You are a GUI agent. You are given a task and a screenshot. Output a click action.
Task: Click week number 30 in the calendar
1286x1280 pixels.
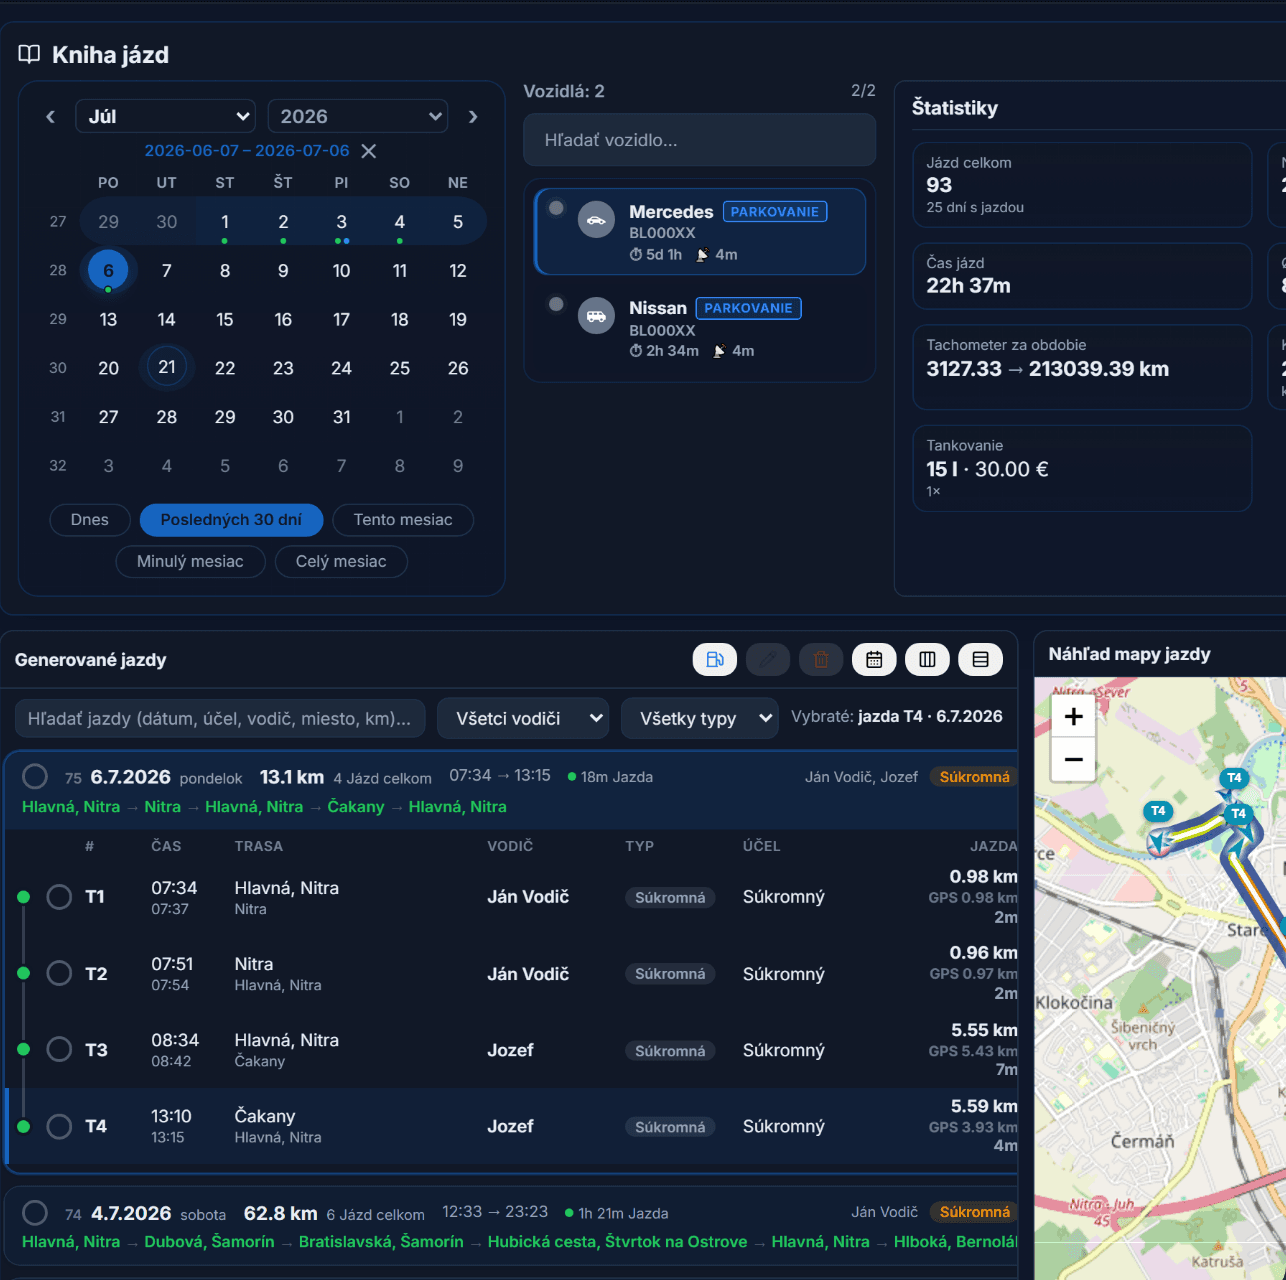58,368
